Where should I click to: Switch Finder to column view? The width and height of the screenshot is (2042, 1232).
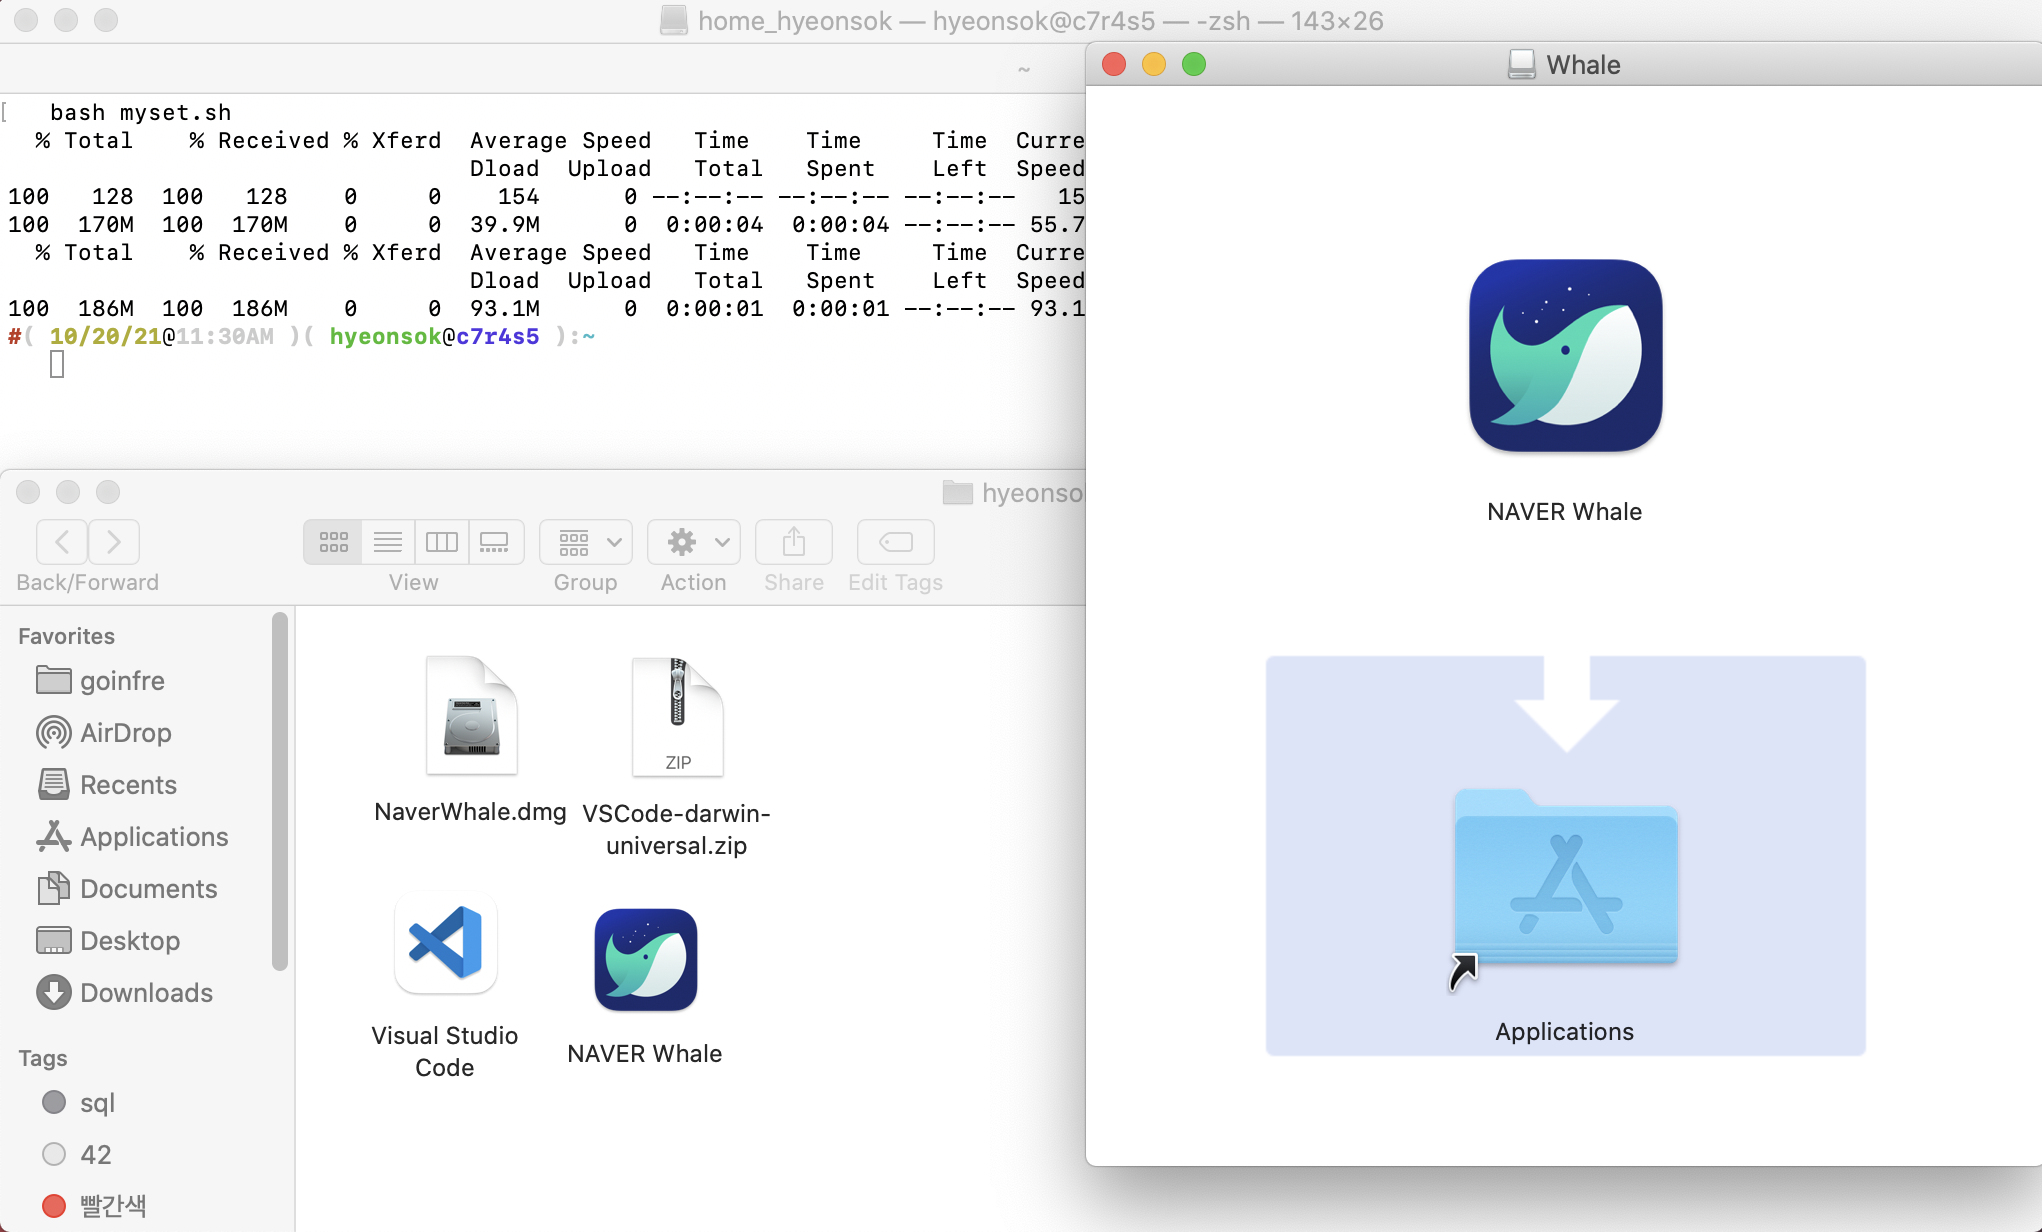point(441,542)
